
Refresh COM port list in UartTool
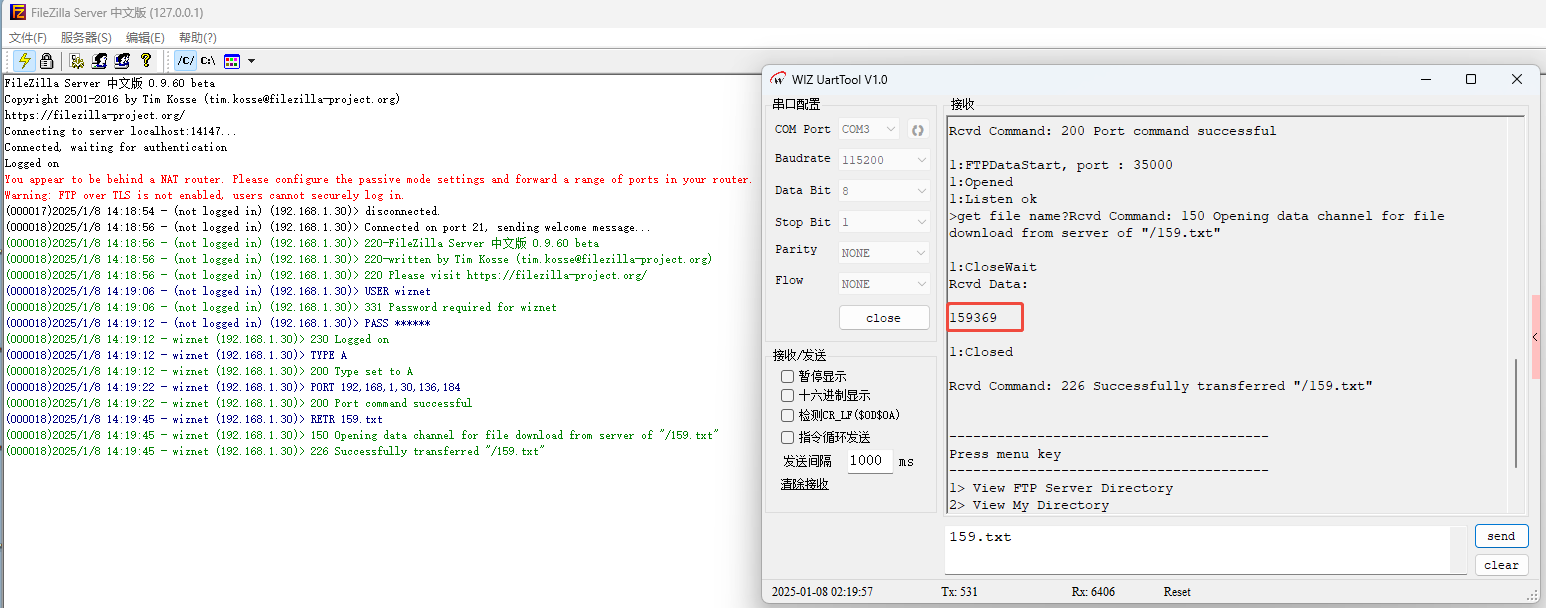[x=917, y=130]
